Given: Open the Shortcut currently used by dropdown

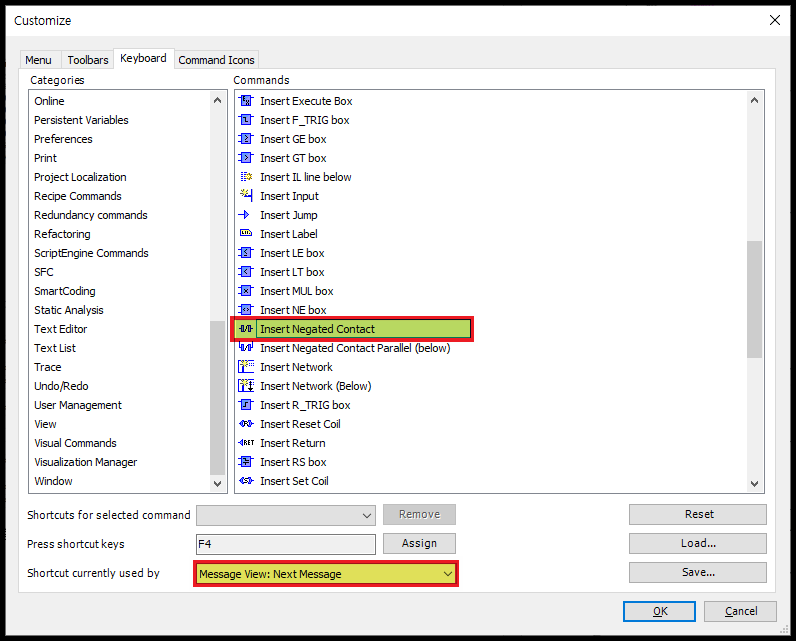Looking at the screenshot, I should click(326, 574).
